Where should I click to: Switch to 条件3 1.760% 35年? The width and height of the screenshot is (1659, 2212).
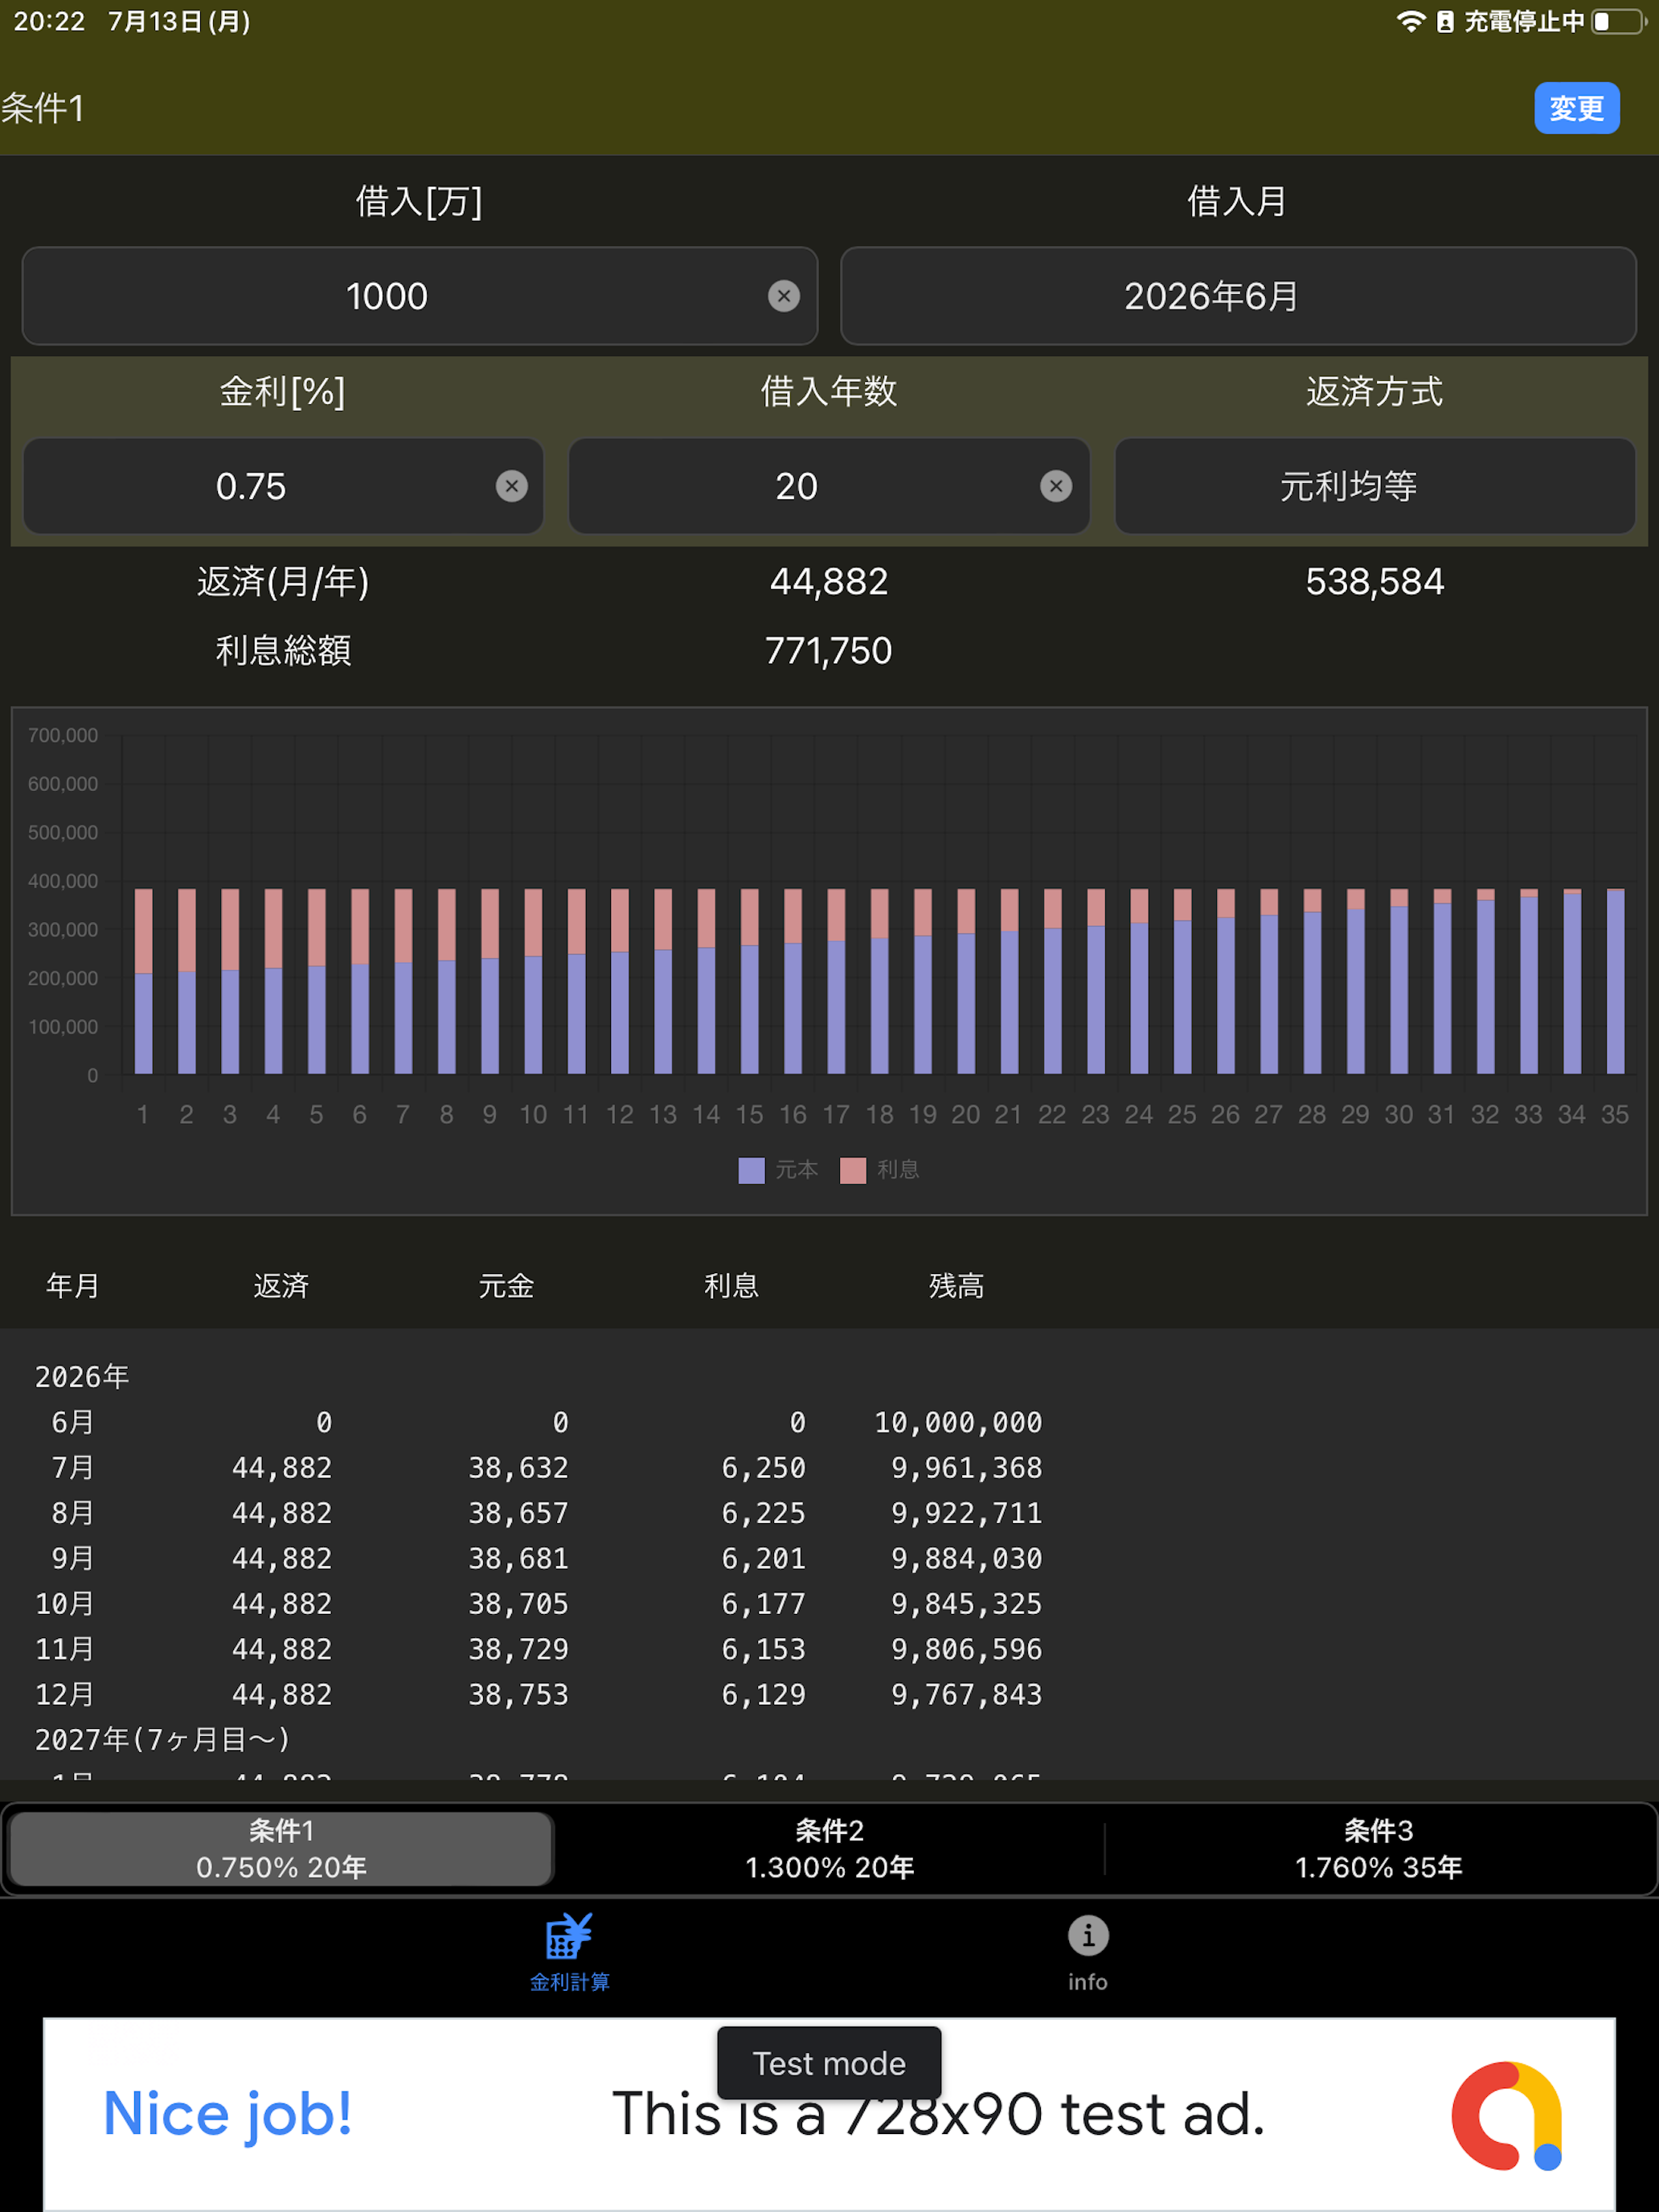(x=1378, y=1849)
